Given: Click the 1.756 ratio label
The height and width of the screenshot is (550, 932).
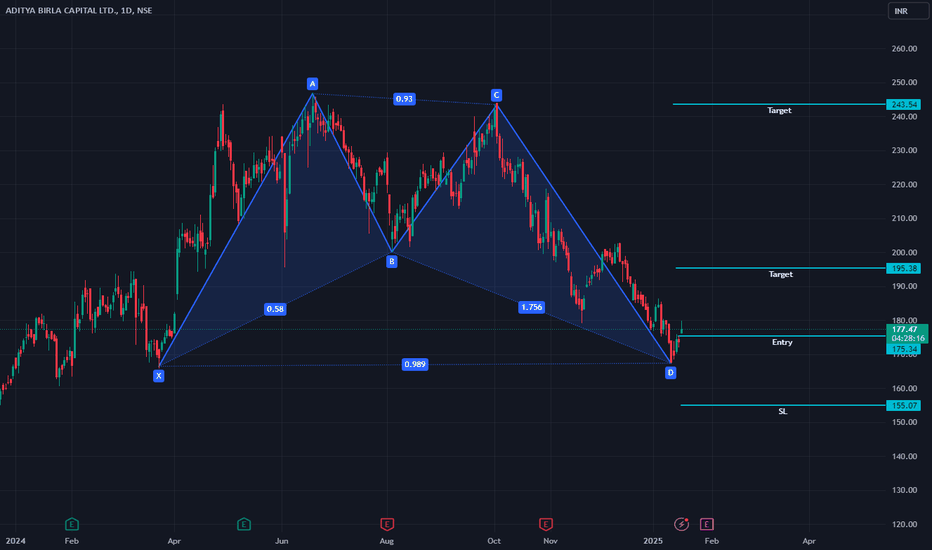Looking at the screenshot, I should coord(531,307).
